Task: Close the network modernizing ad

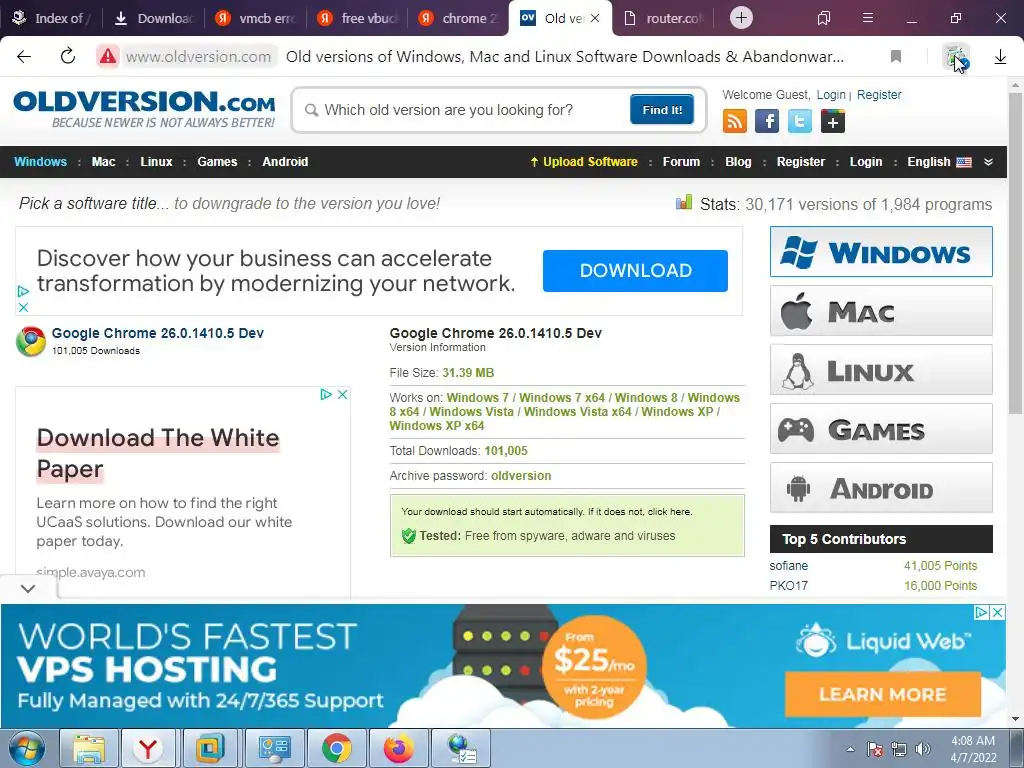Action: click(x=23, y=307)
